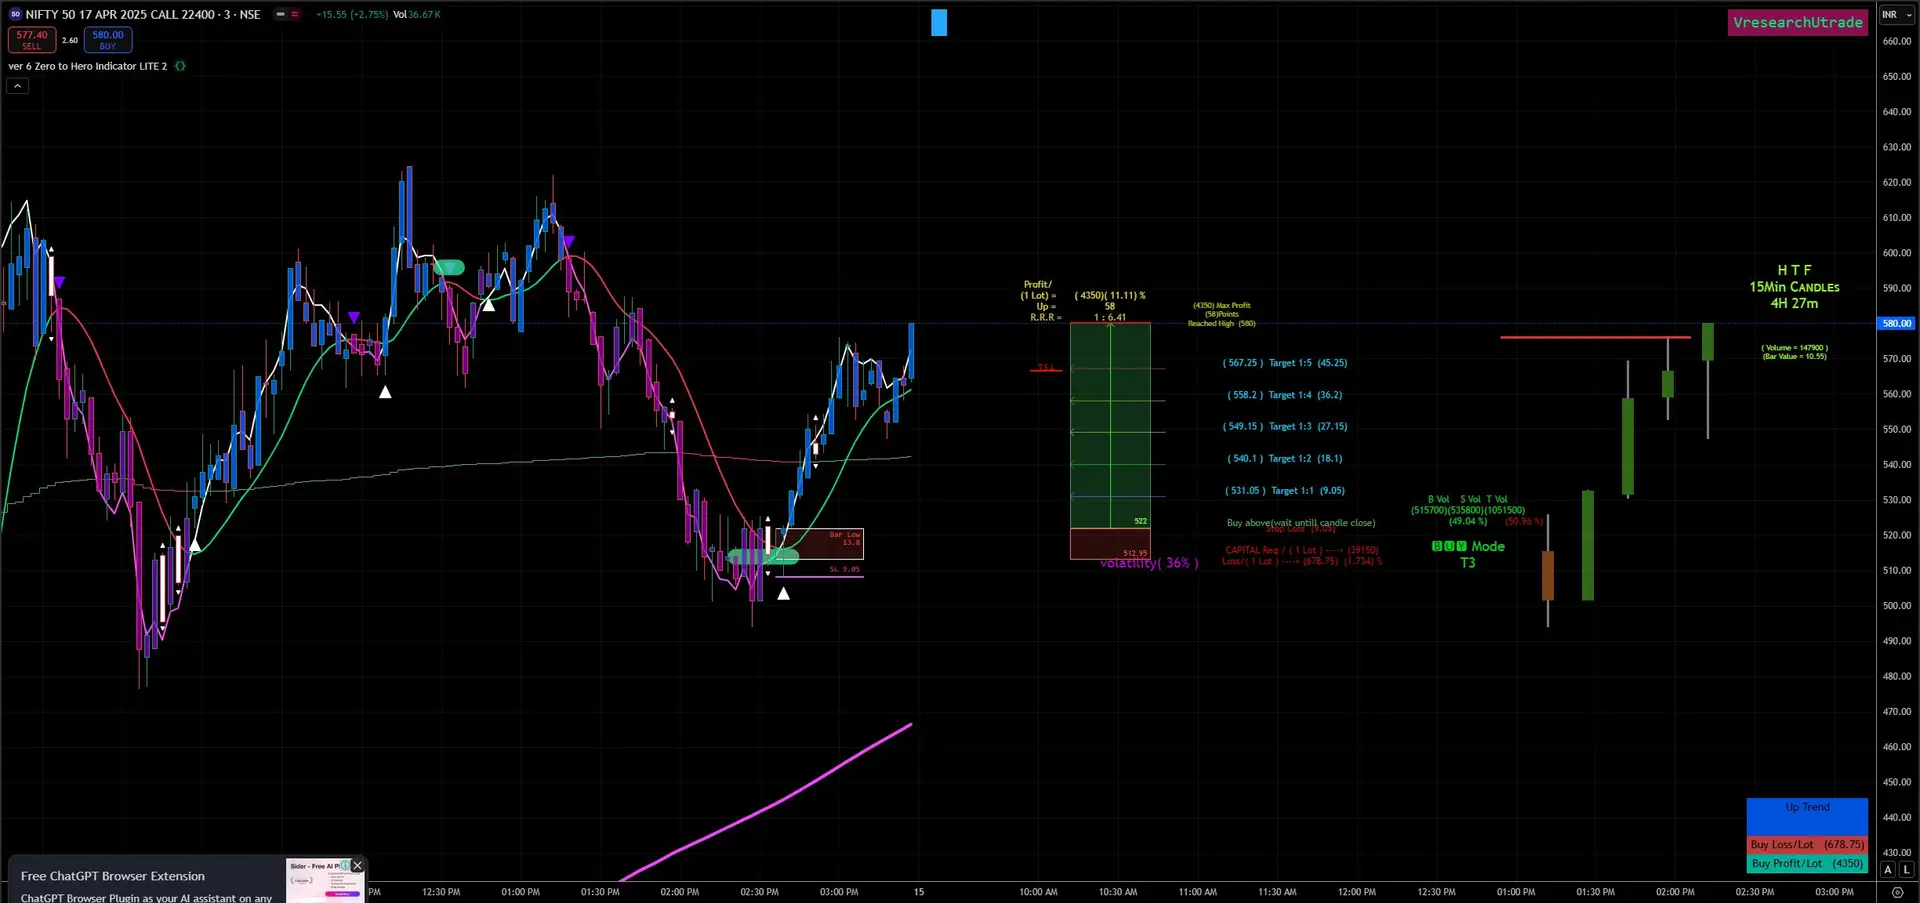This screenshot has height=903, width=1920.
Task: Toggle auto scale with the A button
Action: coord(1888,870)
